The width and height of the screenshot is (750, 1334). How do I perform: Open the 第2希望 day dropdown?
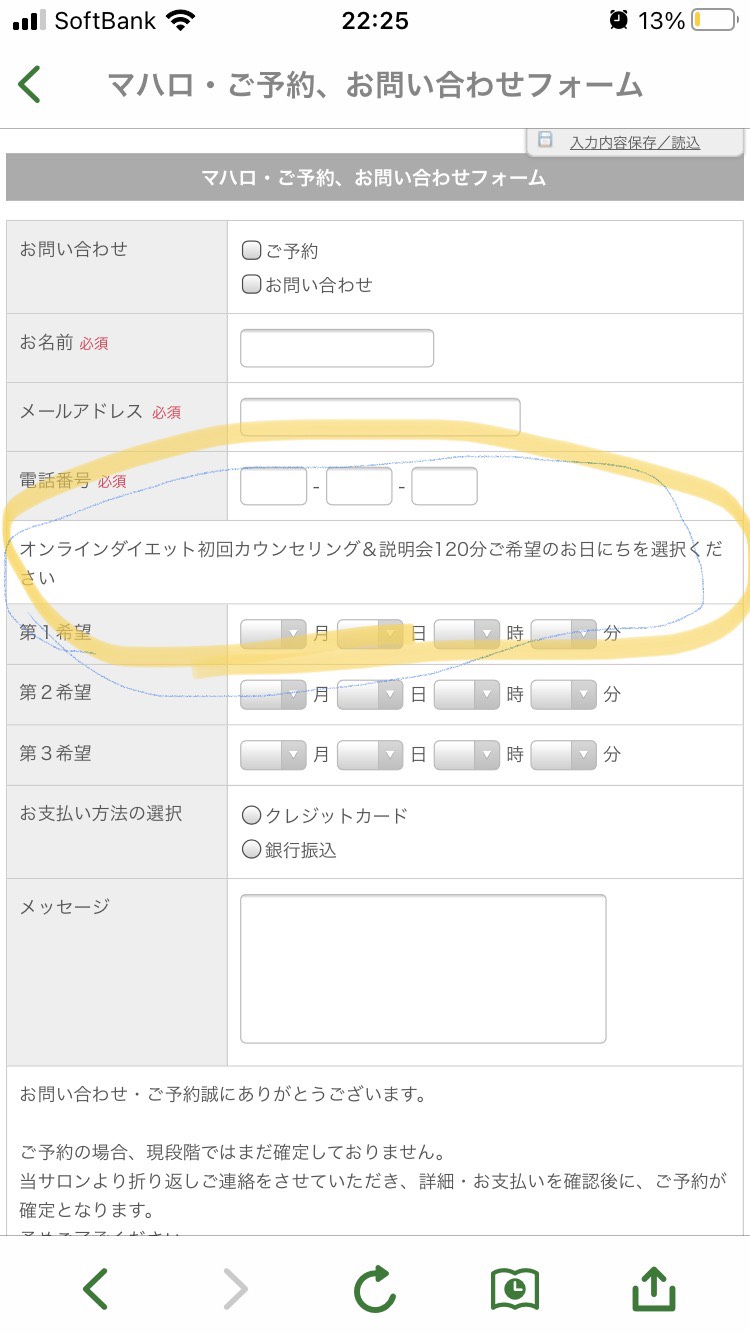[370, 694]
